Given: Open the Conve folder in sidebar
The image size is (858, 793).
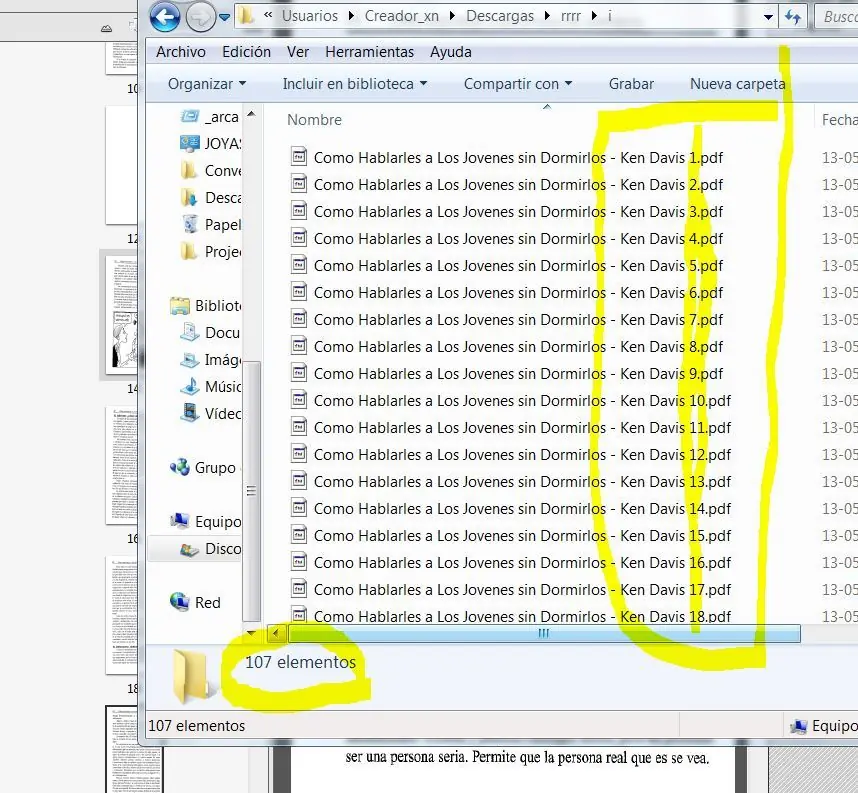Looking at the screenshot, I should point(211,171).
